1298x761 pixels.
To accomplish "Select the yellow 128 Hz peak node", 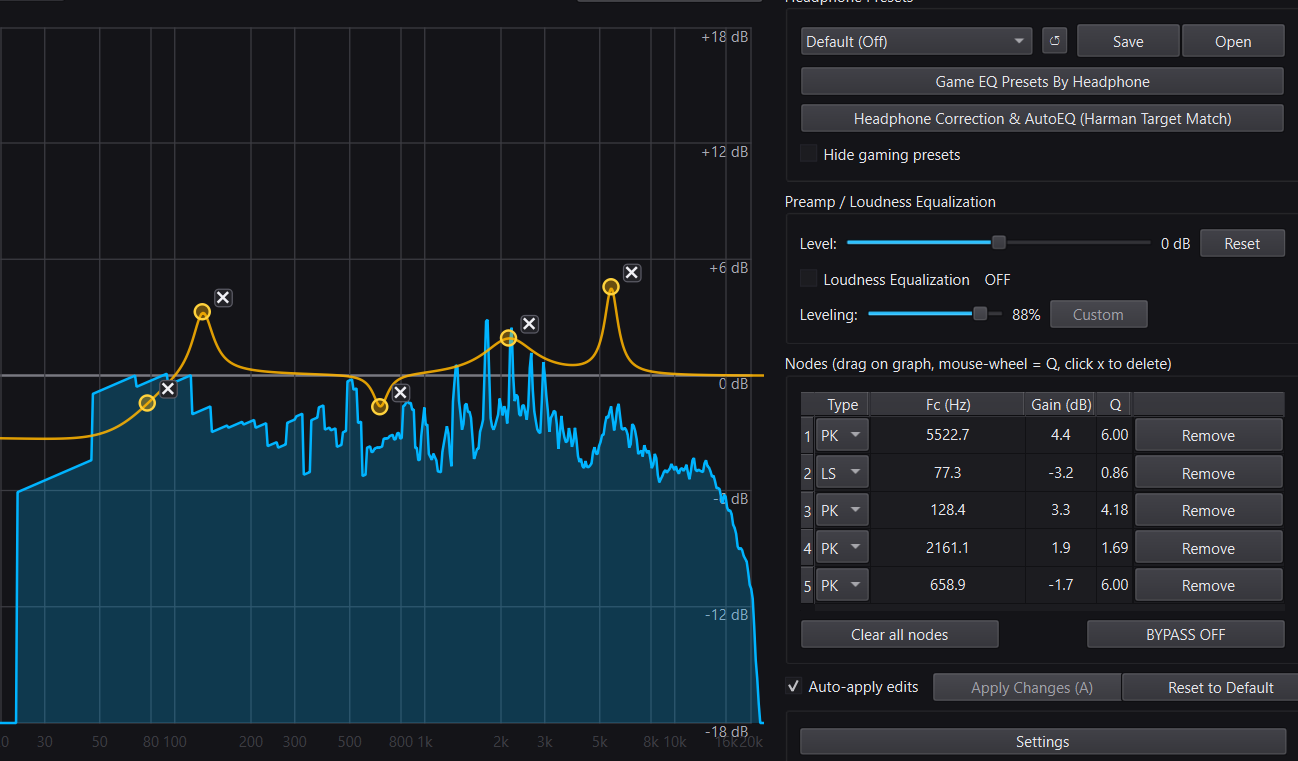I will point(202,312).
